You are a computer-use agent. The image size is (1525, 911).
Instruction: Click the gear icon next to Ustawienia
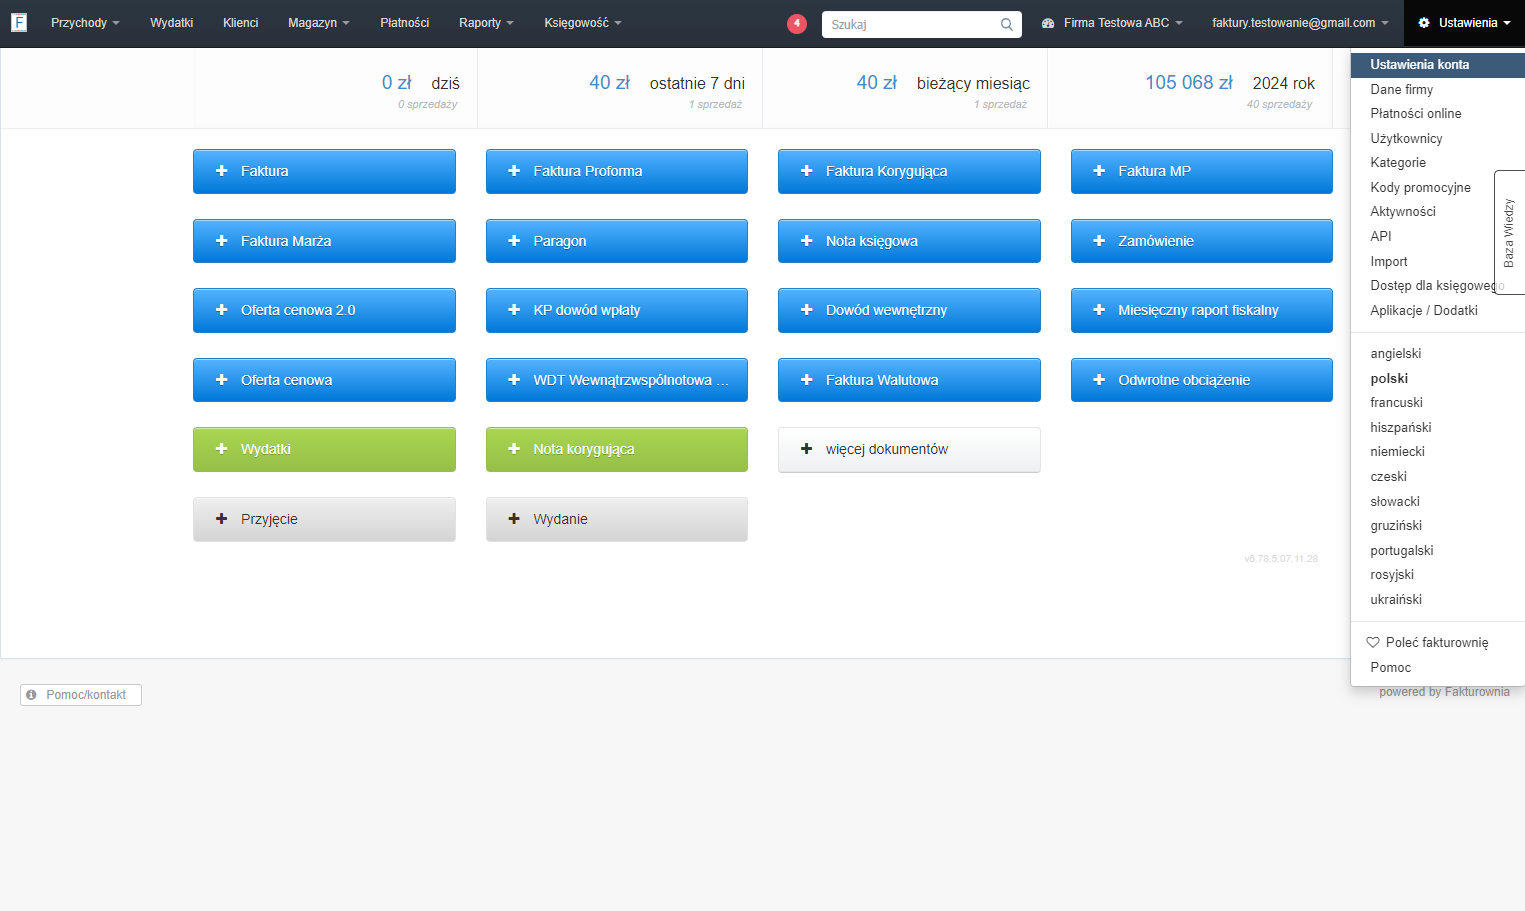coord(1424,23)
